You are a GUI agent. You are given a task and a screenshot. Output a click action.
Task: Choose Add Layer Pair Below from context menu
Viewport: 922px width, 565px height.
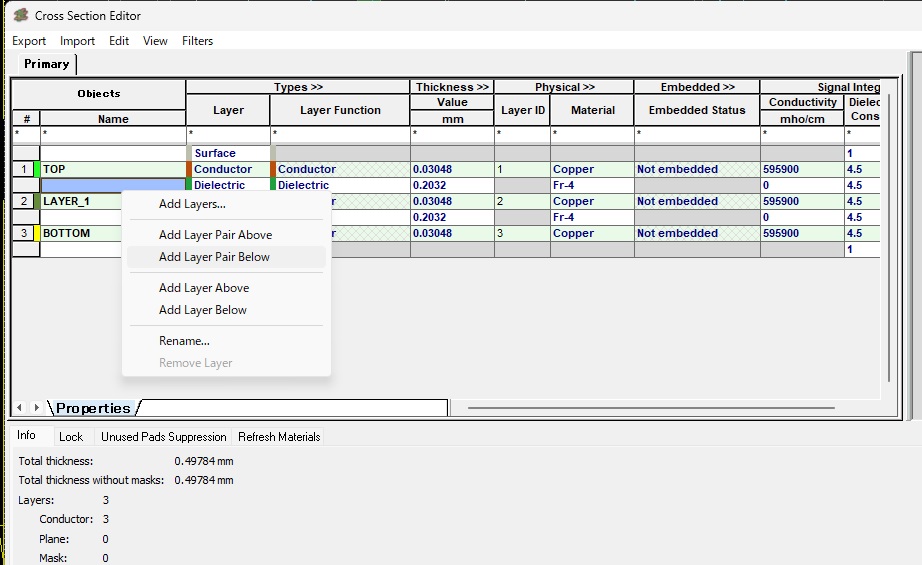(214, 257)
